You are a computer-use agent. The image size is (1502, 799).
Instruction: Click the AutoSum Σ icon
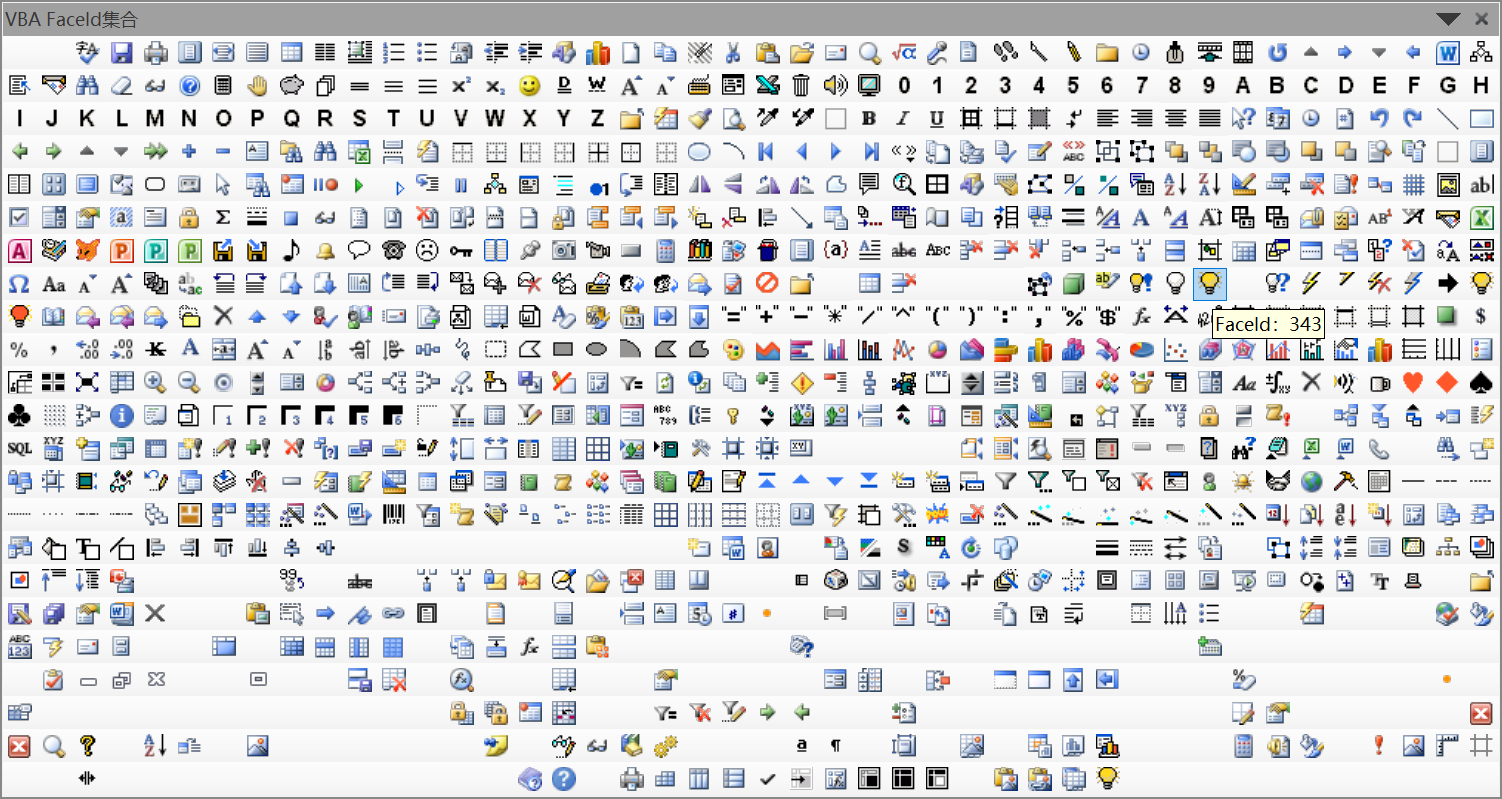click(222, 217)
